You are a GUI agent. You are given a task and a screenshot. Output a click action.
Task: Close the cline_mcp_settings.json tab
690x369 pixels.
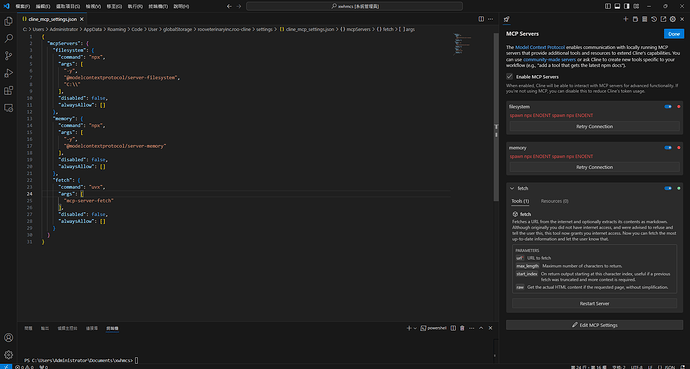pyautogui.click(x=82, y=19)
